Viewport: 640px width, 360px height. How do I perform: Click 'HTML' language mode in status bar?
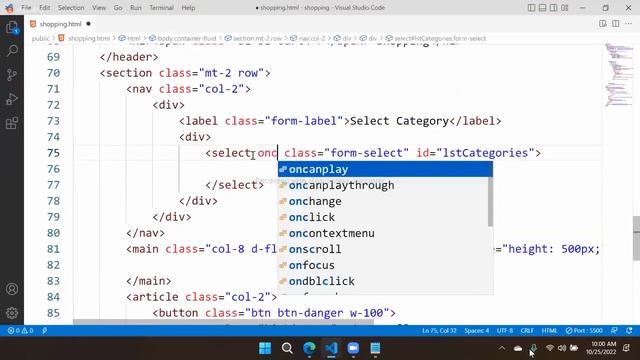pyautogui.click(x=549, y=331)
